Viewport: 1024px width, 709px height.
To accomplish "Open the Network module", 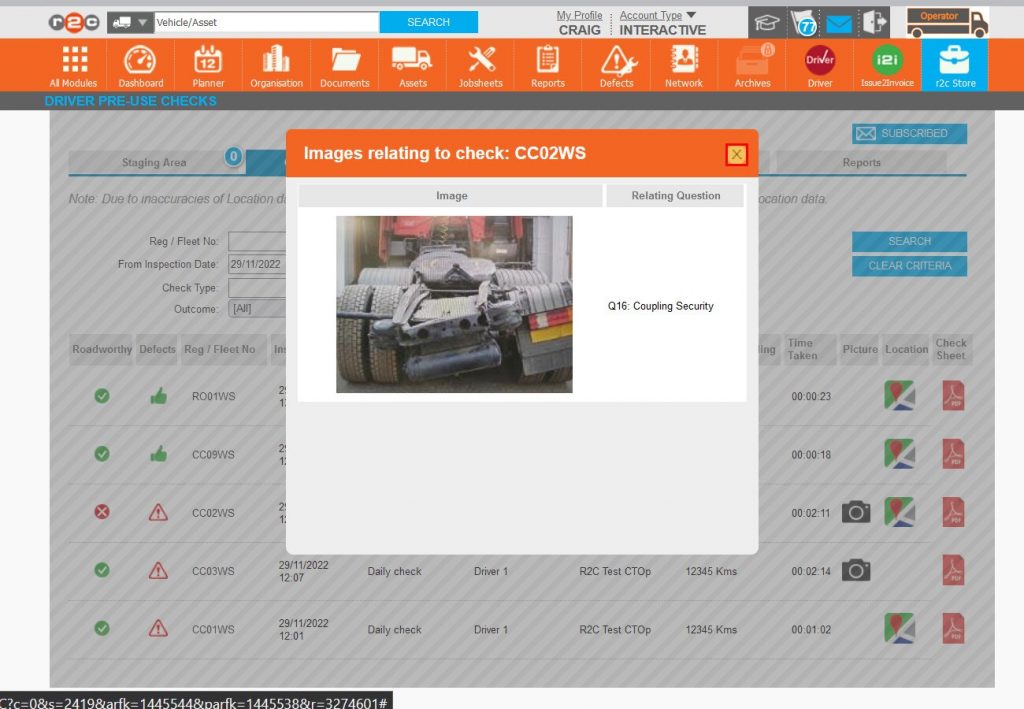I will (683, 65).
